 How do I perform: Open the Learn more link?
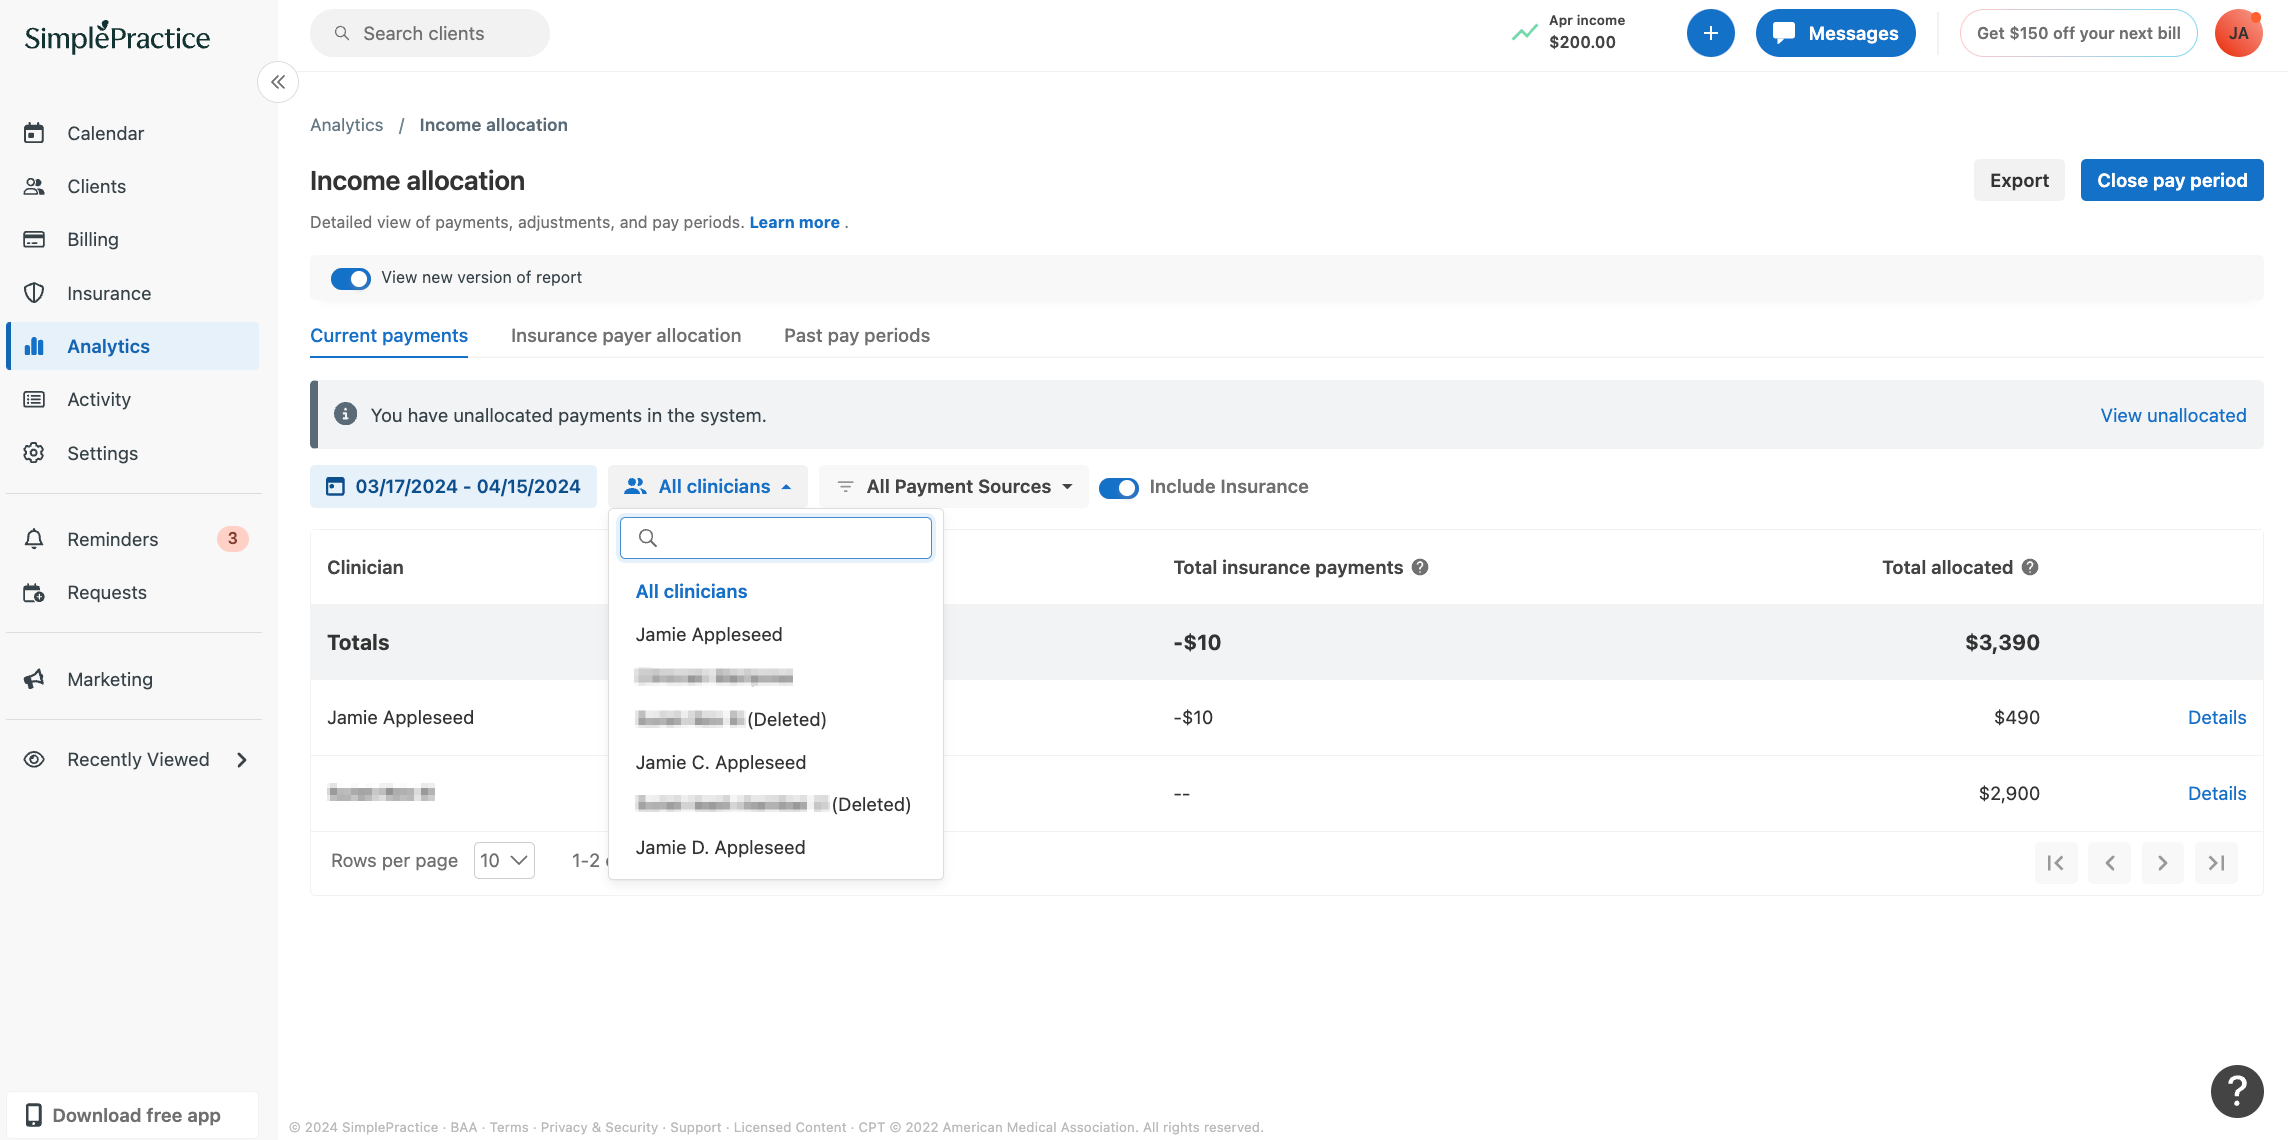click(794, 222)
